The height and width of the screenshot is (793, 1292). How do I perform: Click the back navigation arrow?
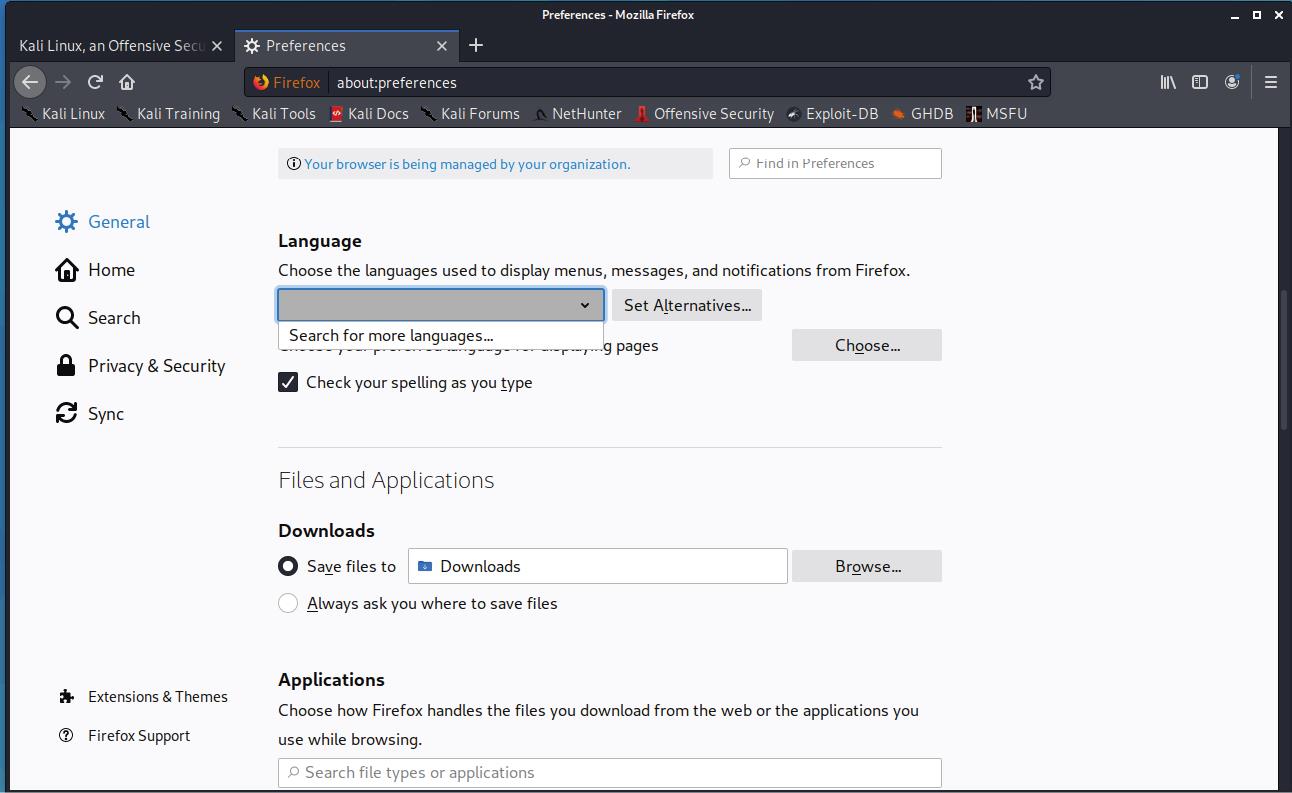click(x=30, y=82)
